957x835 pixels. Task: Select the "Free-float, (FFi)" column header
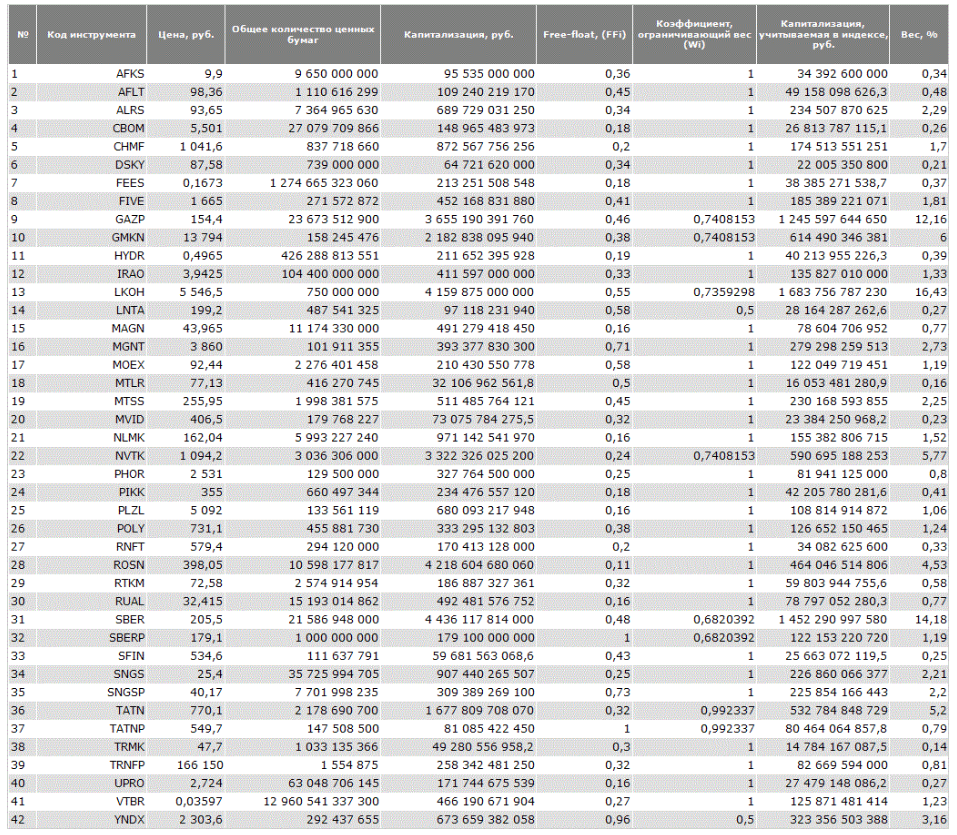point(585,35)
